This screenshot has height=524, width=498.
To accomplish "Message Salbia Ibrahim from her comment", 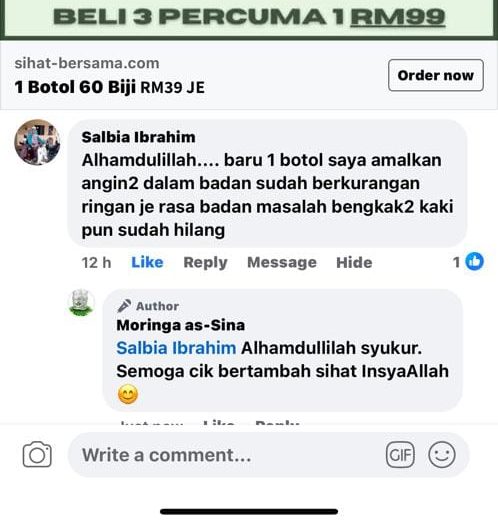I will pos(282,263).
